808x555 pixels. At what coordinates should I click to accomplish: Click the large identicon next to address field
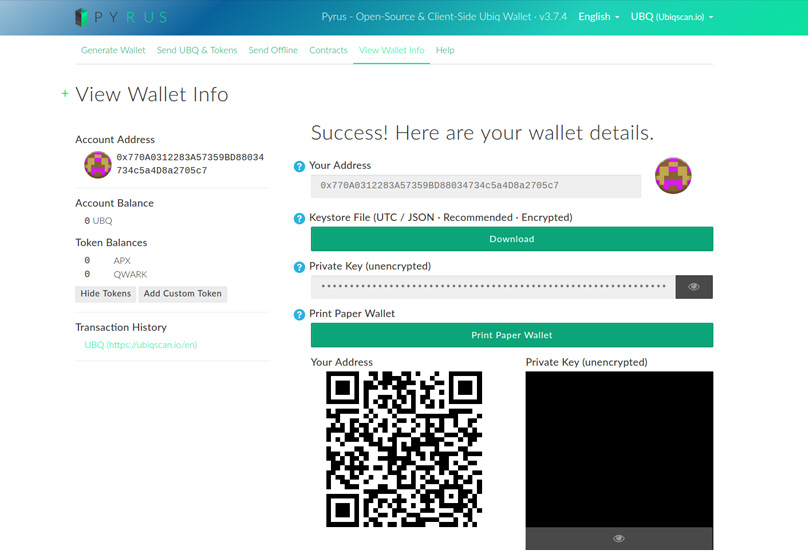pos(673,176)
